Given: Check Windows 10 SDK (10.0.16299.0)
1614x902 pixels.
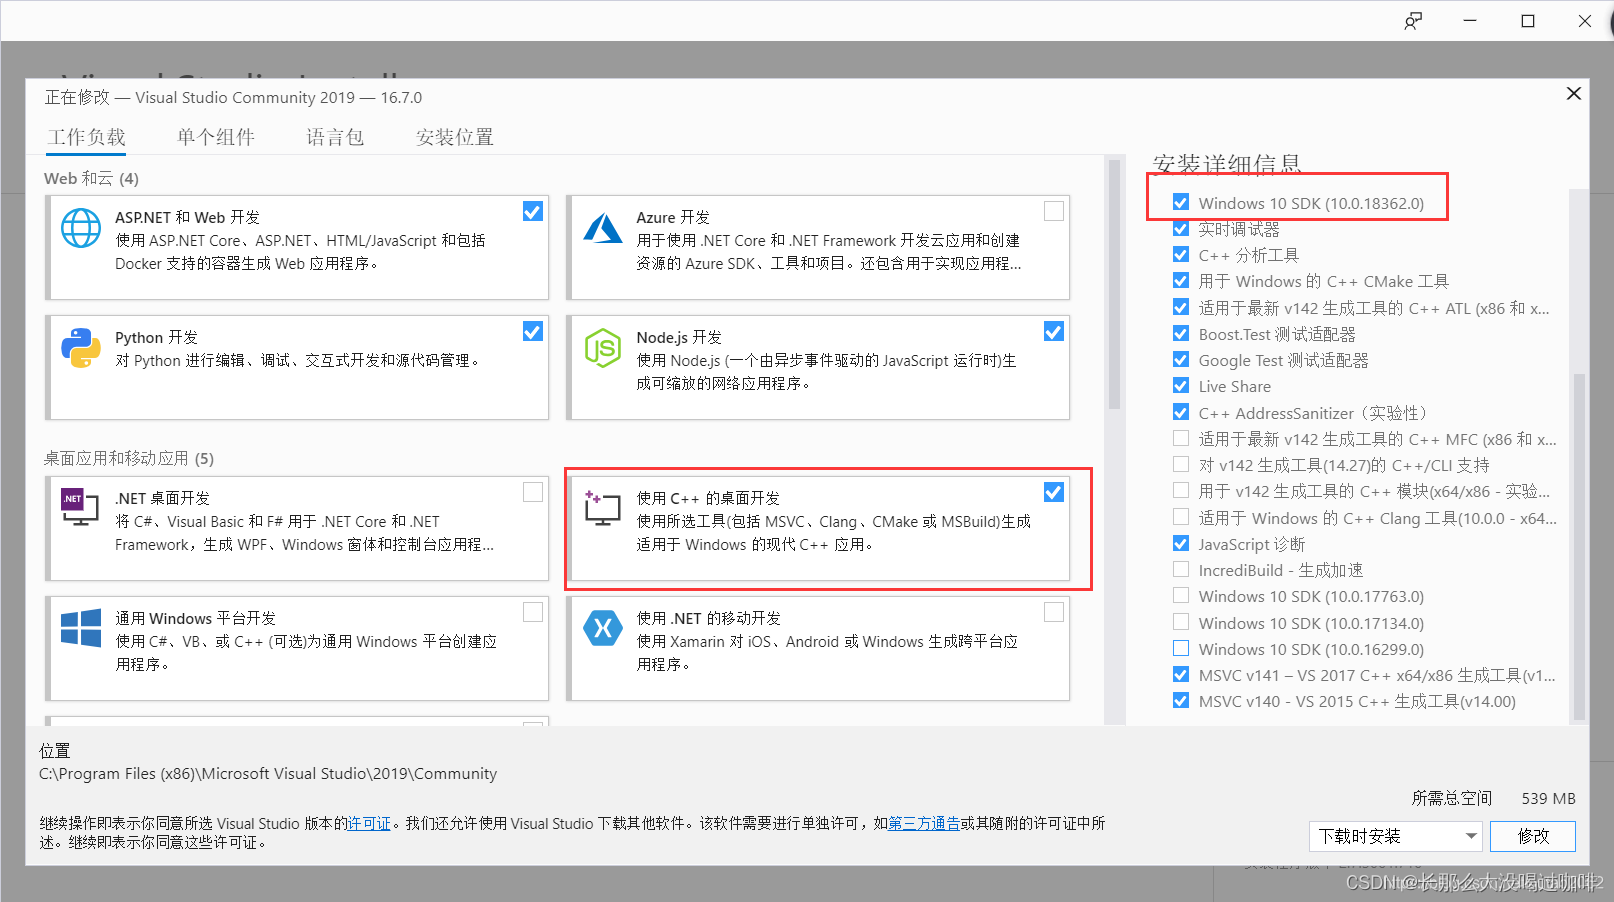Looking at the screenshot, I should pyautogui.click(x=1181, y=648).
